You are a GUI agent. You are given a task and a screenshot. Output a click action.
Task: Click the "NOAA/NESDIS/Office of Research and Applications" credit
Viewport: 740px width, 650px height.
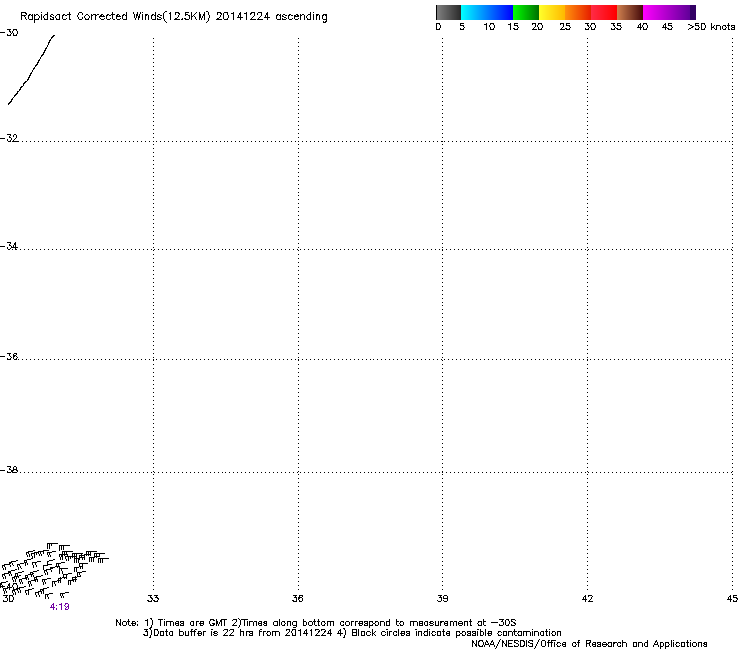coord(589,644)
